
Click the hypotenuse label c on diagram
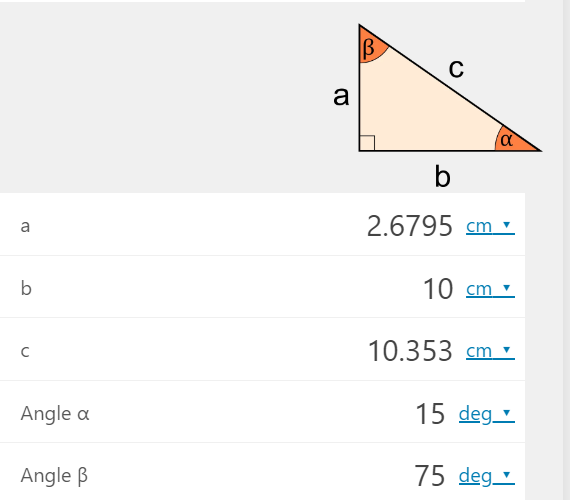456,68
